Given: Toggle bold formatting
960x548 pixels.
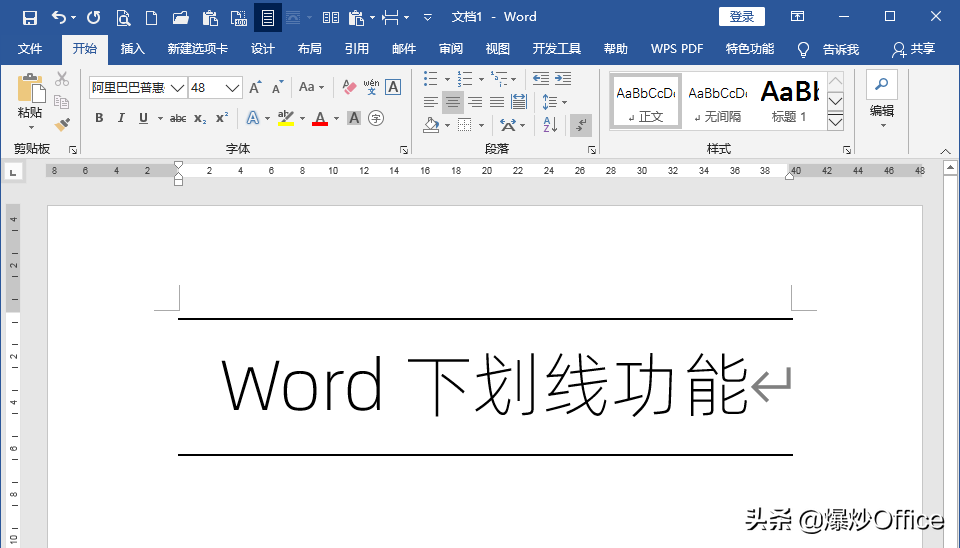Looking at the screenshot, I should click(99, 118).
